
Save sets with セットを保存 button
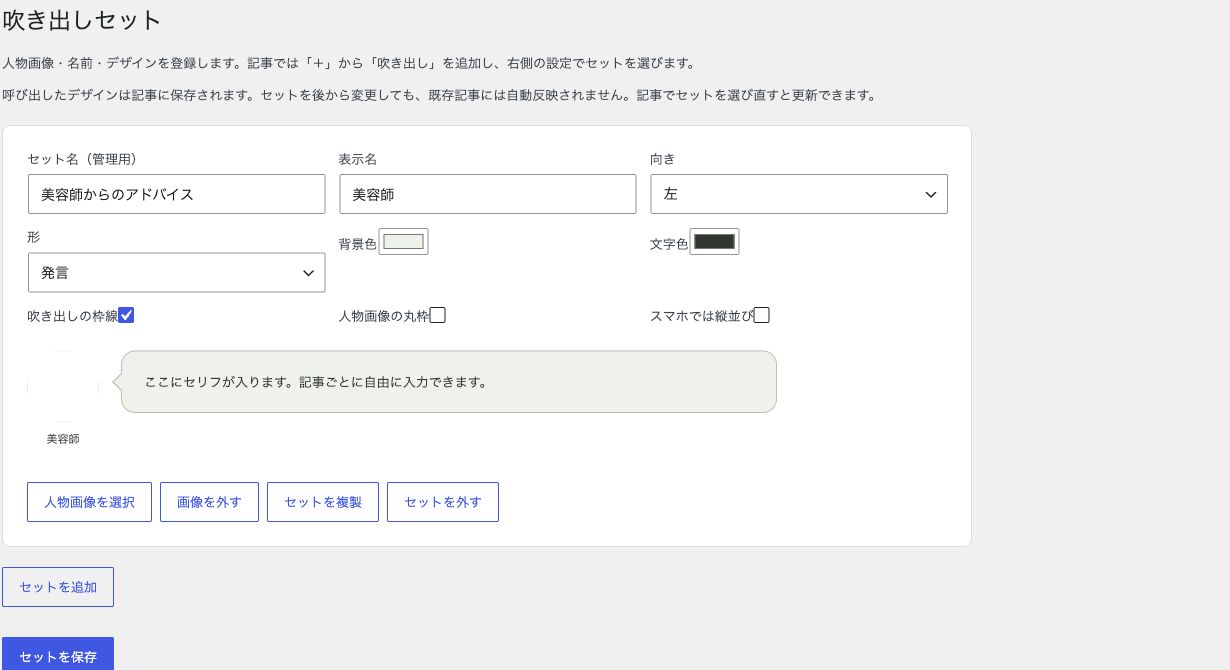coord(58,655)
